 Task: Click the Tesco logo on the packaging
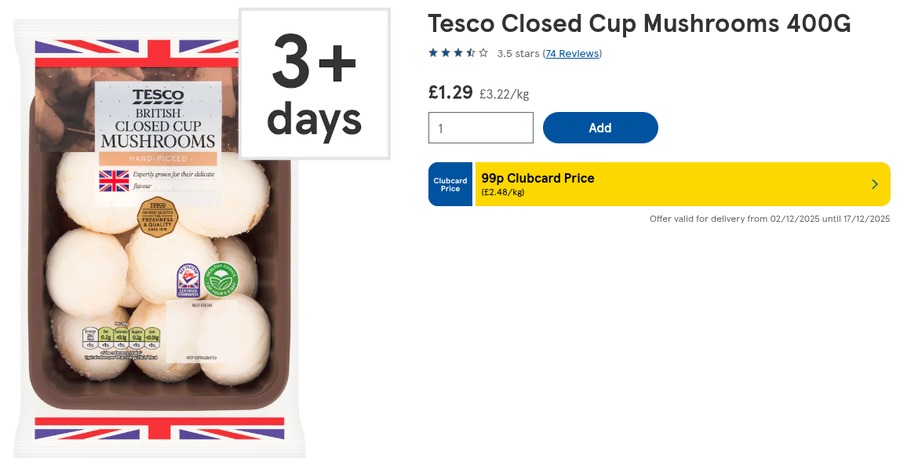tap(158, 96)
